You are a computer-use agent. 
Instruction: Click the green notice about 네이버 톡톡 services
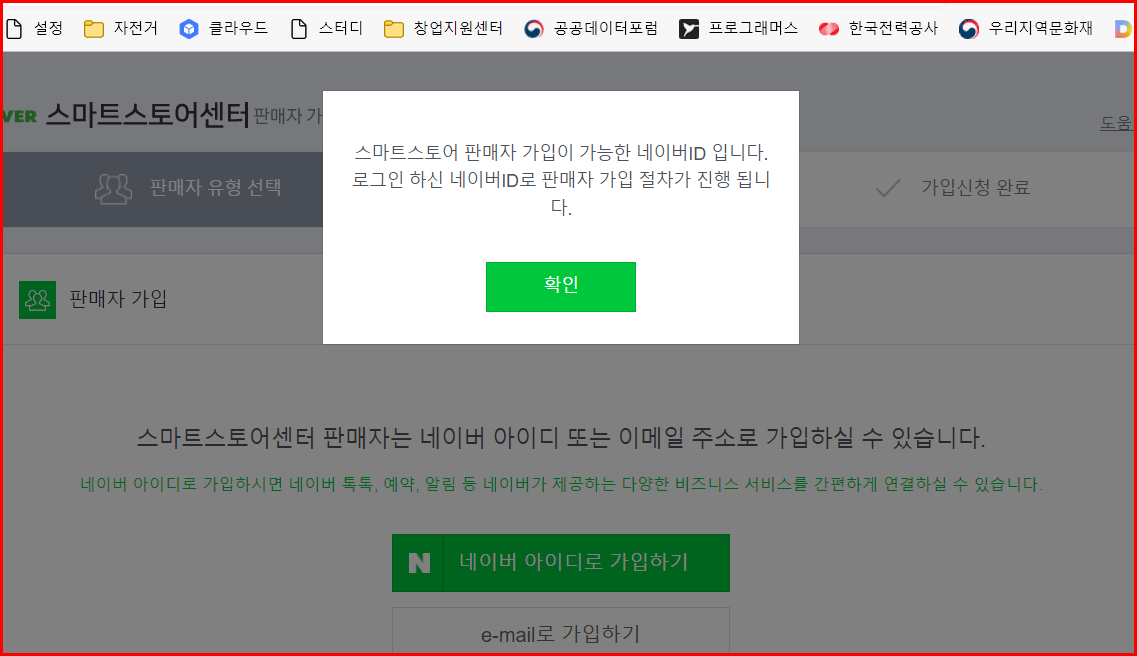pyautogui.click(x=561, y=484)
